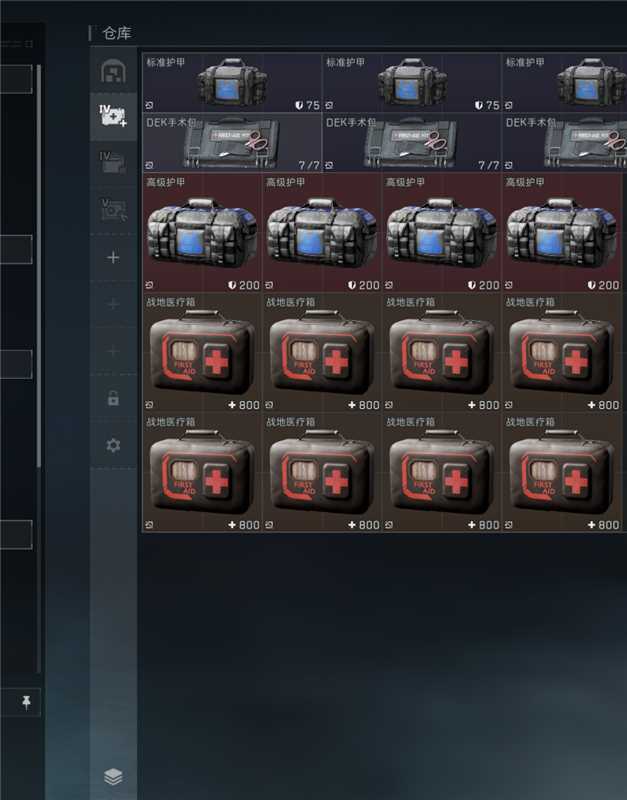Click the stacked layers icon at sidebar bottom
The width and height of the screenshot is (627, 800).
(113, 777)
